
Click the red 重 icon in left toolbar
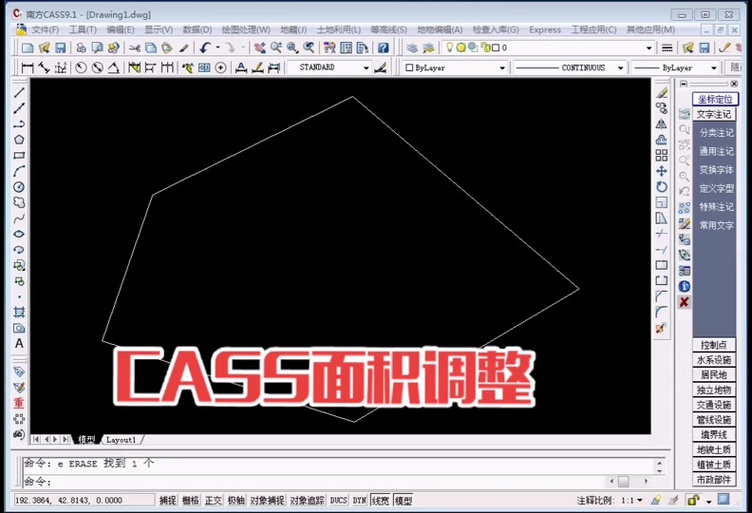click(x=19, y=403)
